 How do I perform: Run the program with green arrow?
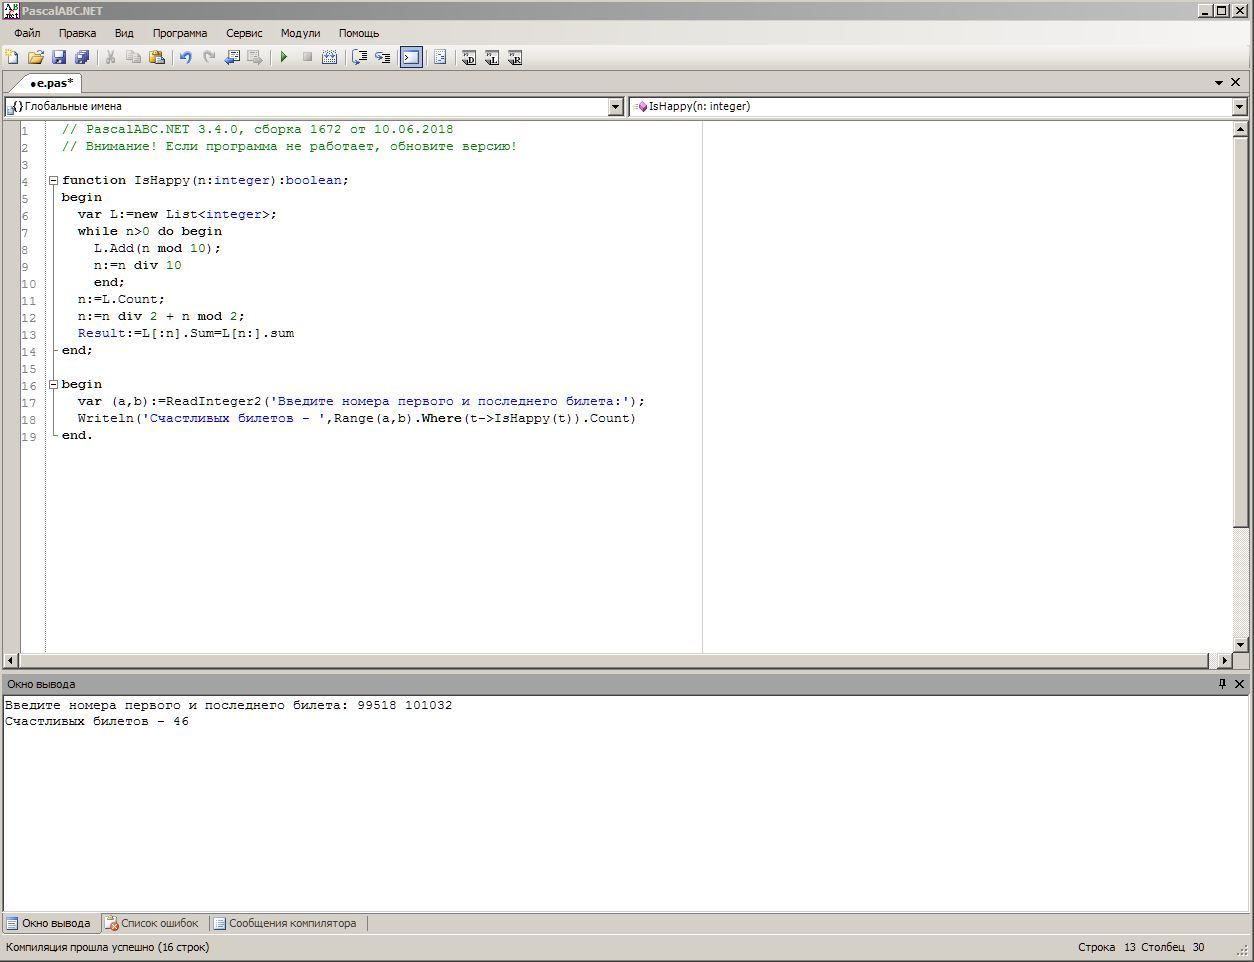(x=284, y=58)
